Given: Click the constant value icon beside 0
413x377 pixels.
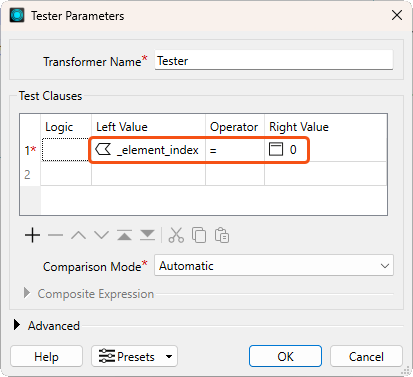Looking at the screenshot, I should [276, 149].
